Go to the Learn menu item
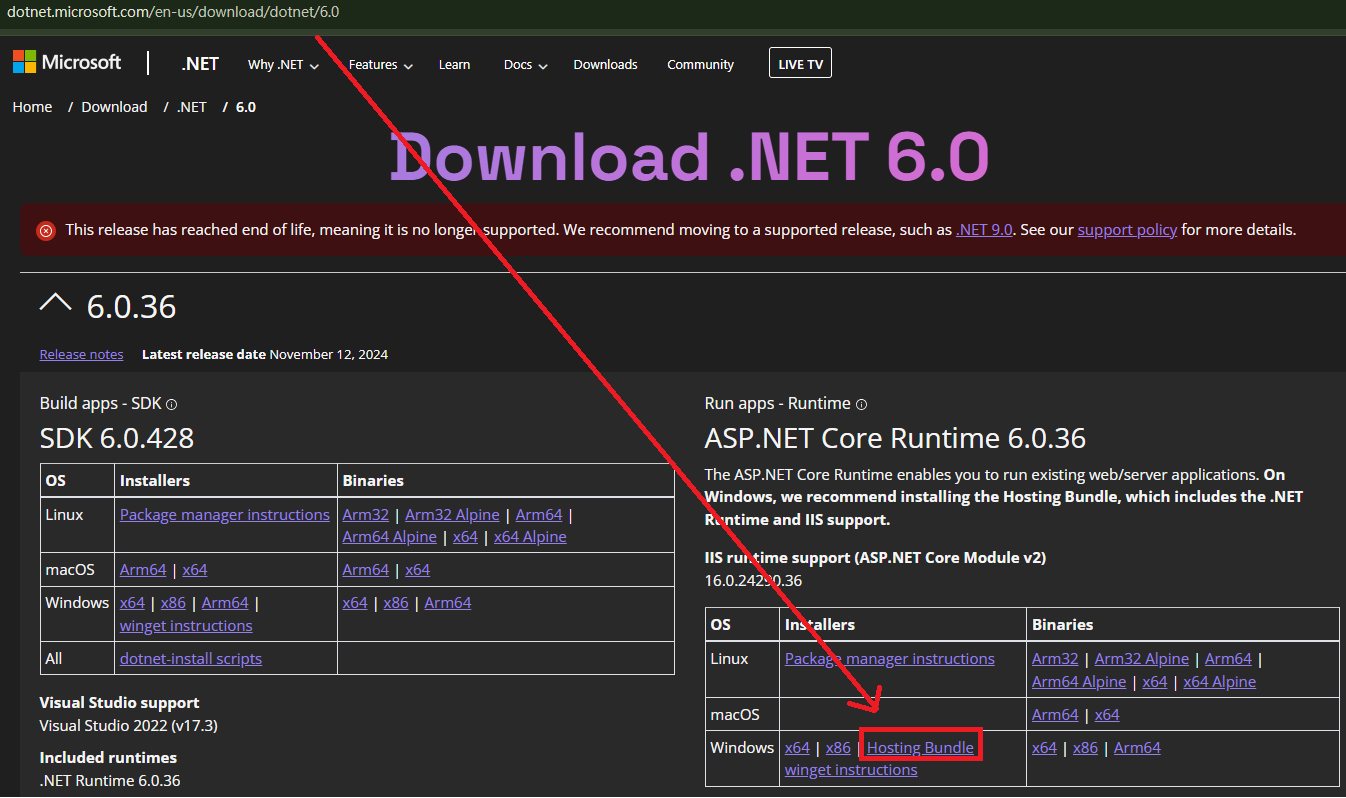The height and width of the screenshot is (798, 1346). (x=454, y=64)
